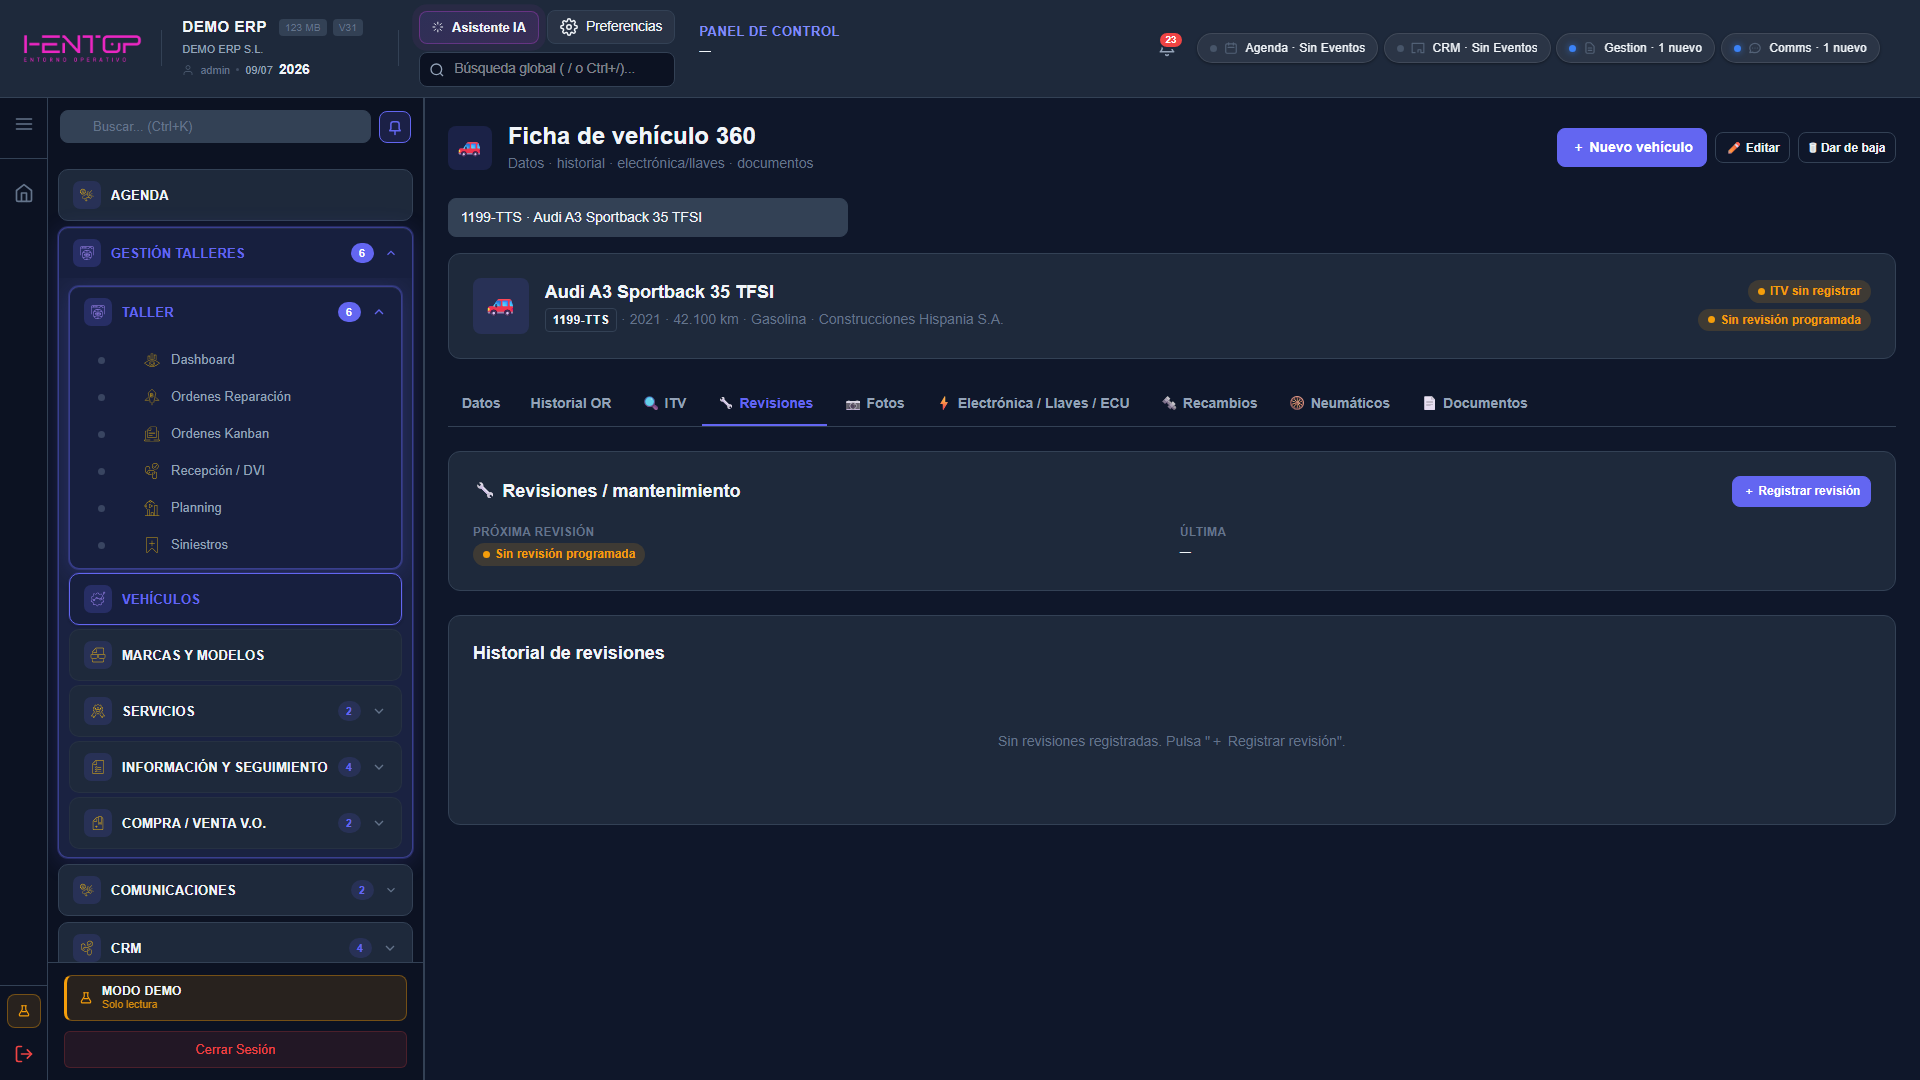1920x1080 pixels.
Task: Open the Asistente IA button
Action: click(479, 27)
